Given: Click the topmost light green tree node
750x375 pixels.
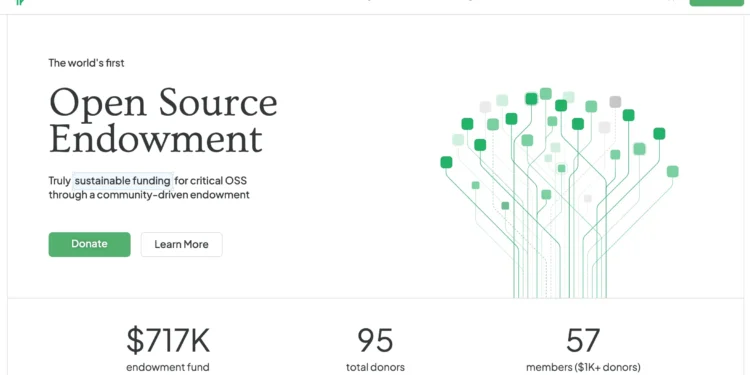Looking at the screenshot, I should tap(546, 94).
